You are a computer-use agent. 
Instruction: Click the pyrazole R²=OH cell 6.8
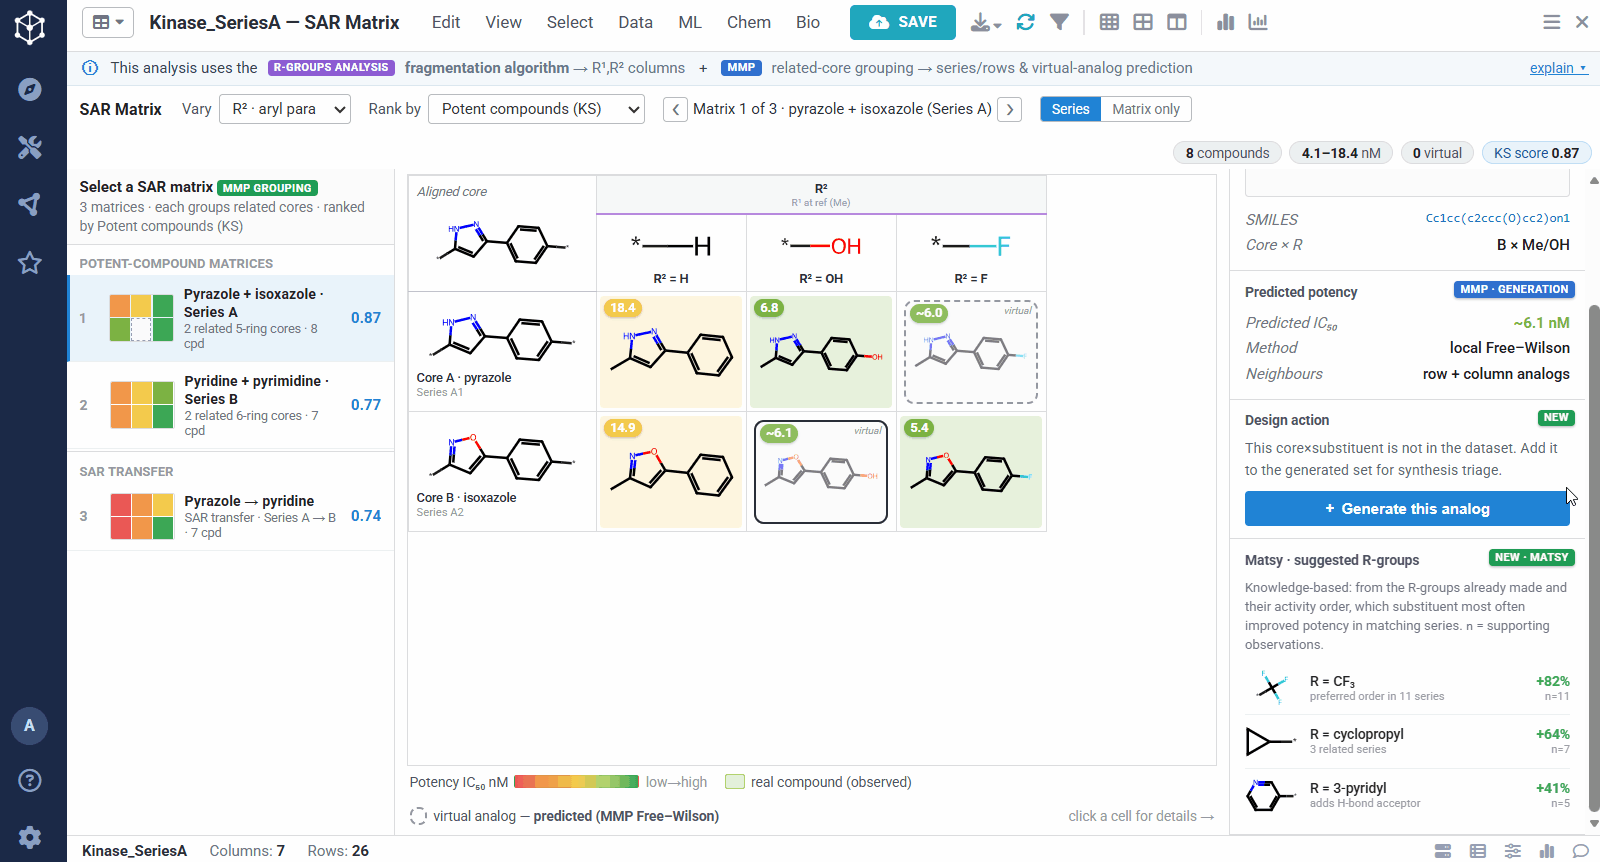click(x=821, y=352)
